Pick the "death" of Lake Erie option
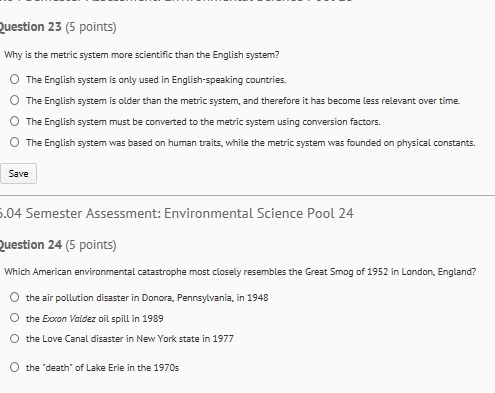The image size is (495, 393). coord(14,367)
